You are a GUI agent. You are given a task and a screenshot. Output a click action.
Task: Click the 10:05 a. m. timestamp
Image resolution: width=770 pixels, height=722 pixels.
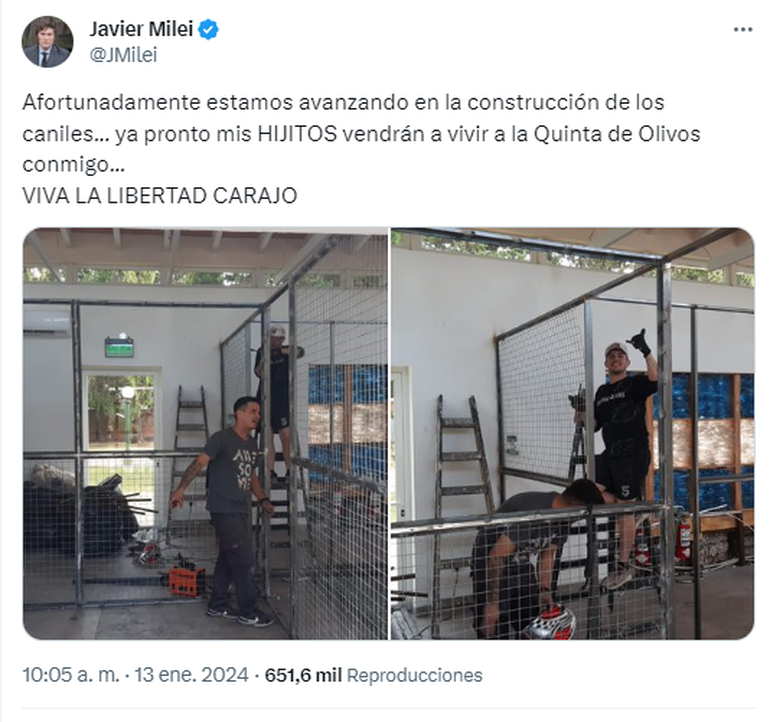71,675
